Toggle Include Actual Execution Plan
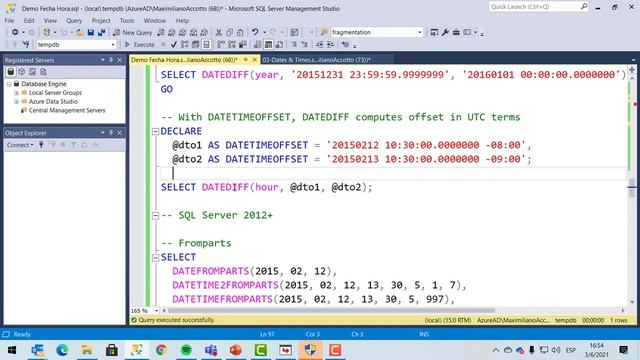This screenshot has height=360, width=640. [x=221, y=44]
